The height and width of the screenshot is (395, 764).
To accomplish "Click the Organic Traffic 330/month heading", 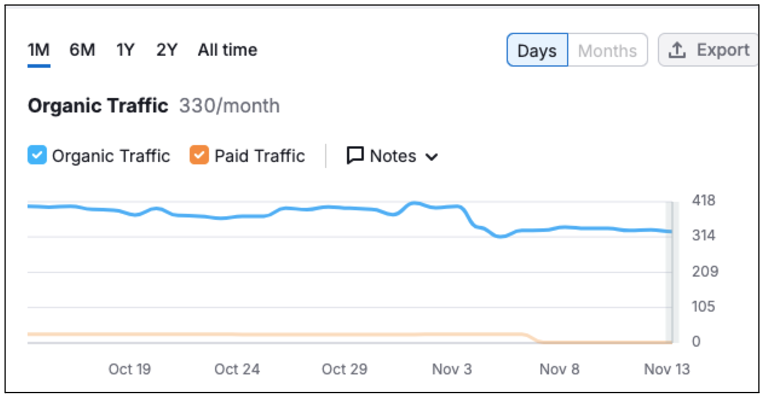I will click(x=154, y=106).
